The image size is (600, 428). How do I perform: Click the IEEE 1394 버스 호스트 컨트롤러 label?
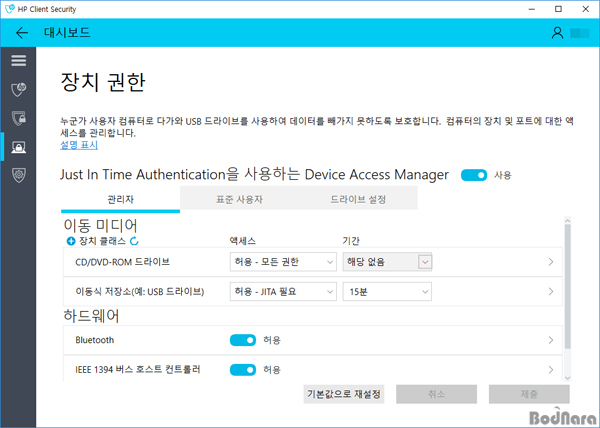pos(138,369)
